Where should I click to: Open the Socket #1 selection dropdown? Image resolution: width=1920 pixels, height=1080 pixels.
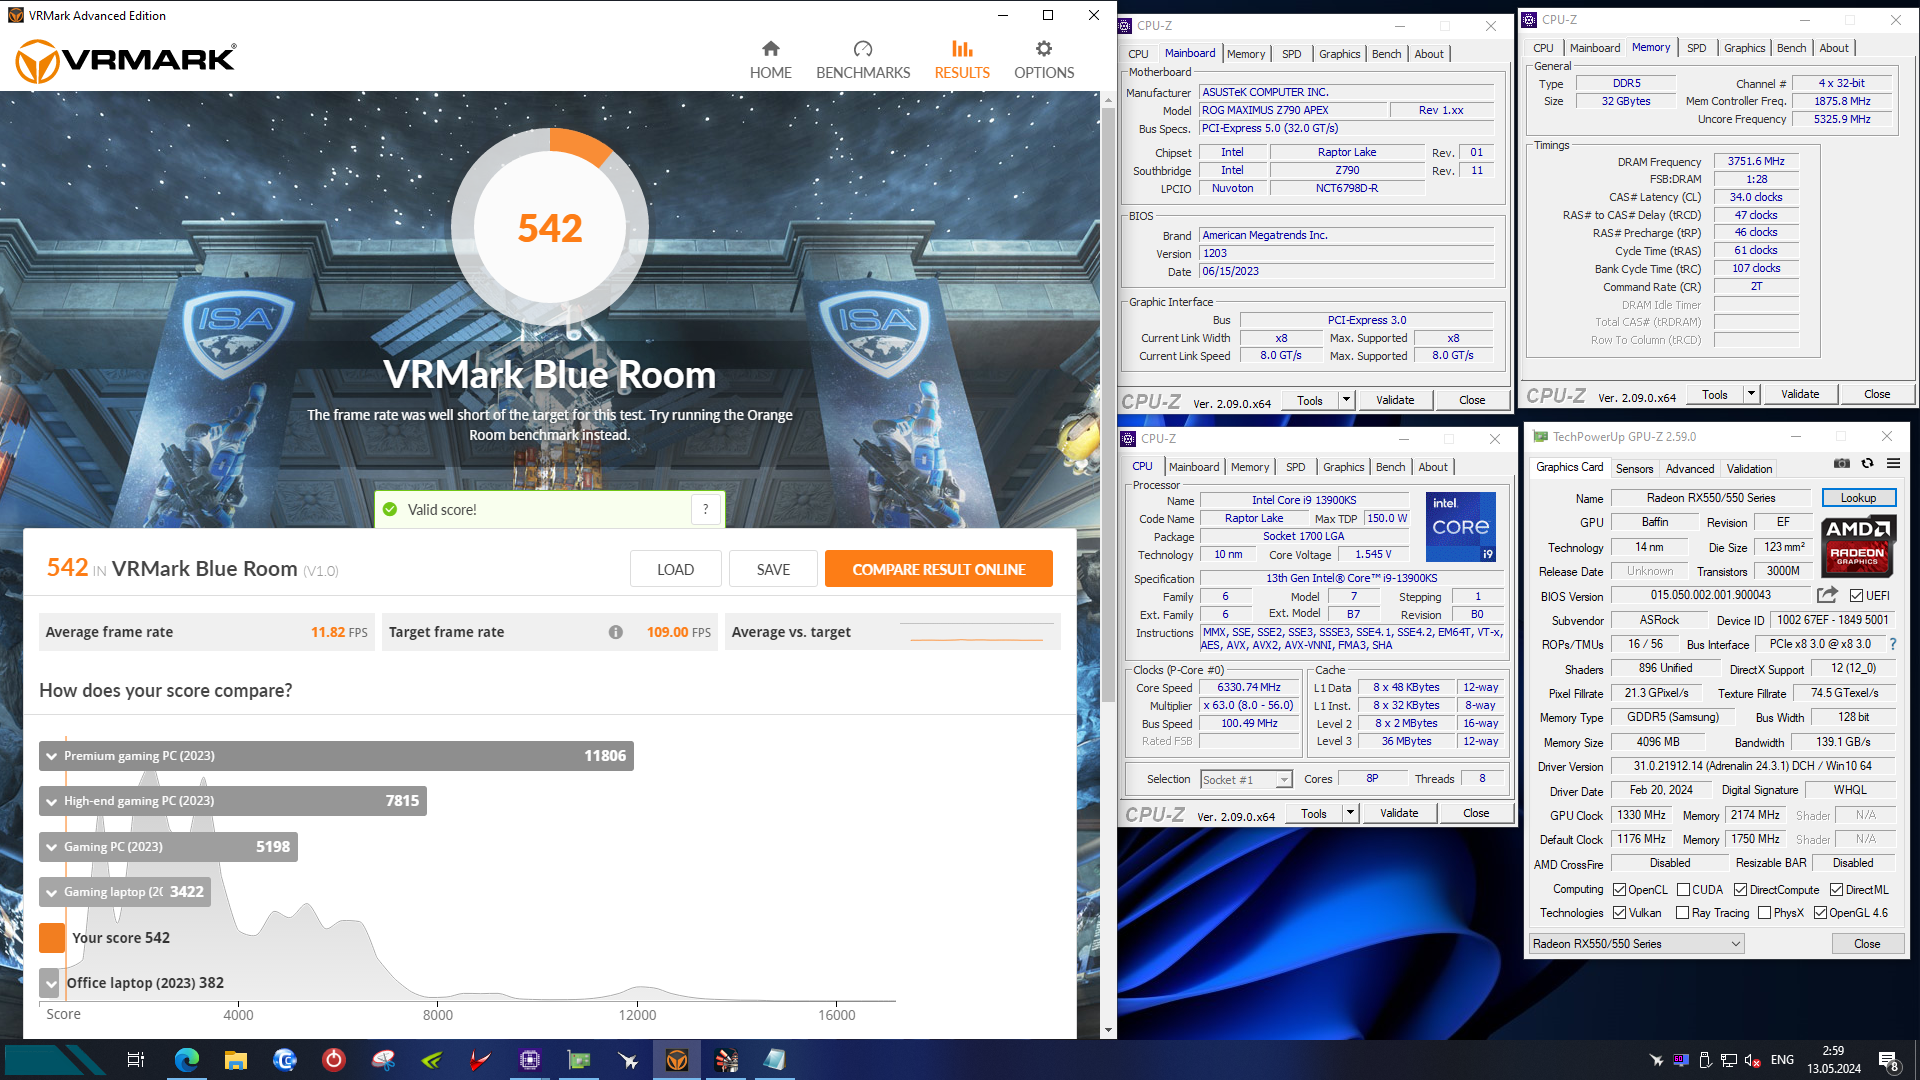[1246, 779]
